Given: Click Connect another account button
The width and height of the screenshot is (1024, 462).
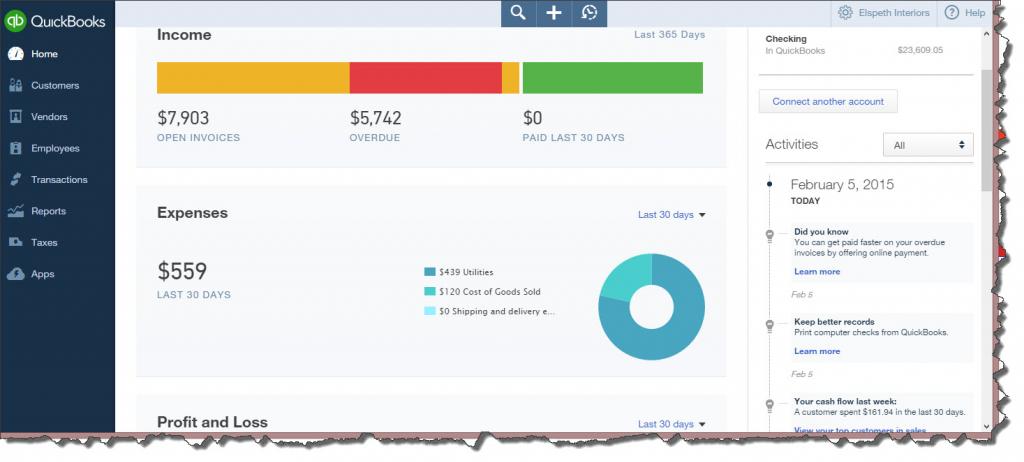Looking at the screenshot, I should 827,101.
